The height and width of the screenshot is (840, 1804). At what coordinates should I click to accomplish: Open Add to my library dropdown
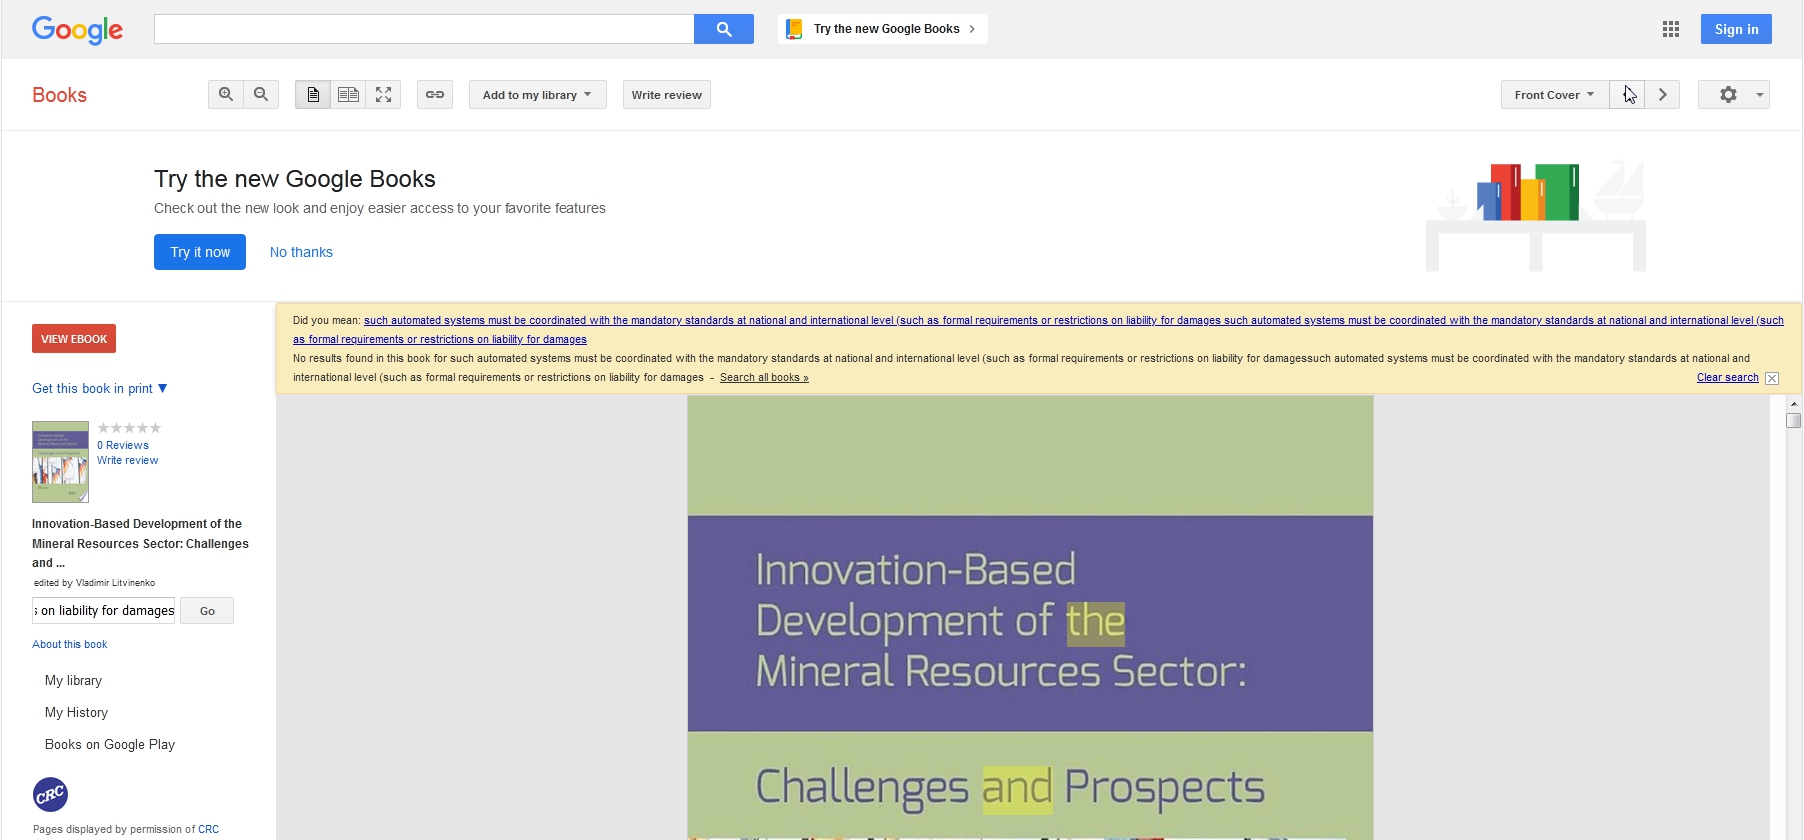[x=538, y=94]
